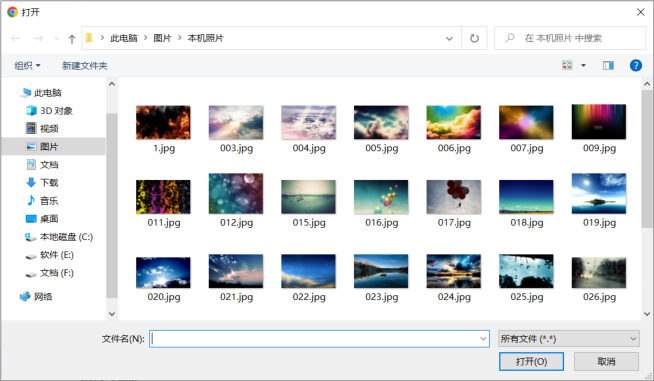This screenshot has width=654, height=381.
Task: Close the 打开 dialog window
Action: click(x=641, y=12)
